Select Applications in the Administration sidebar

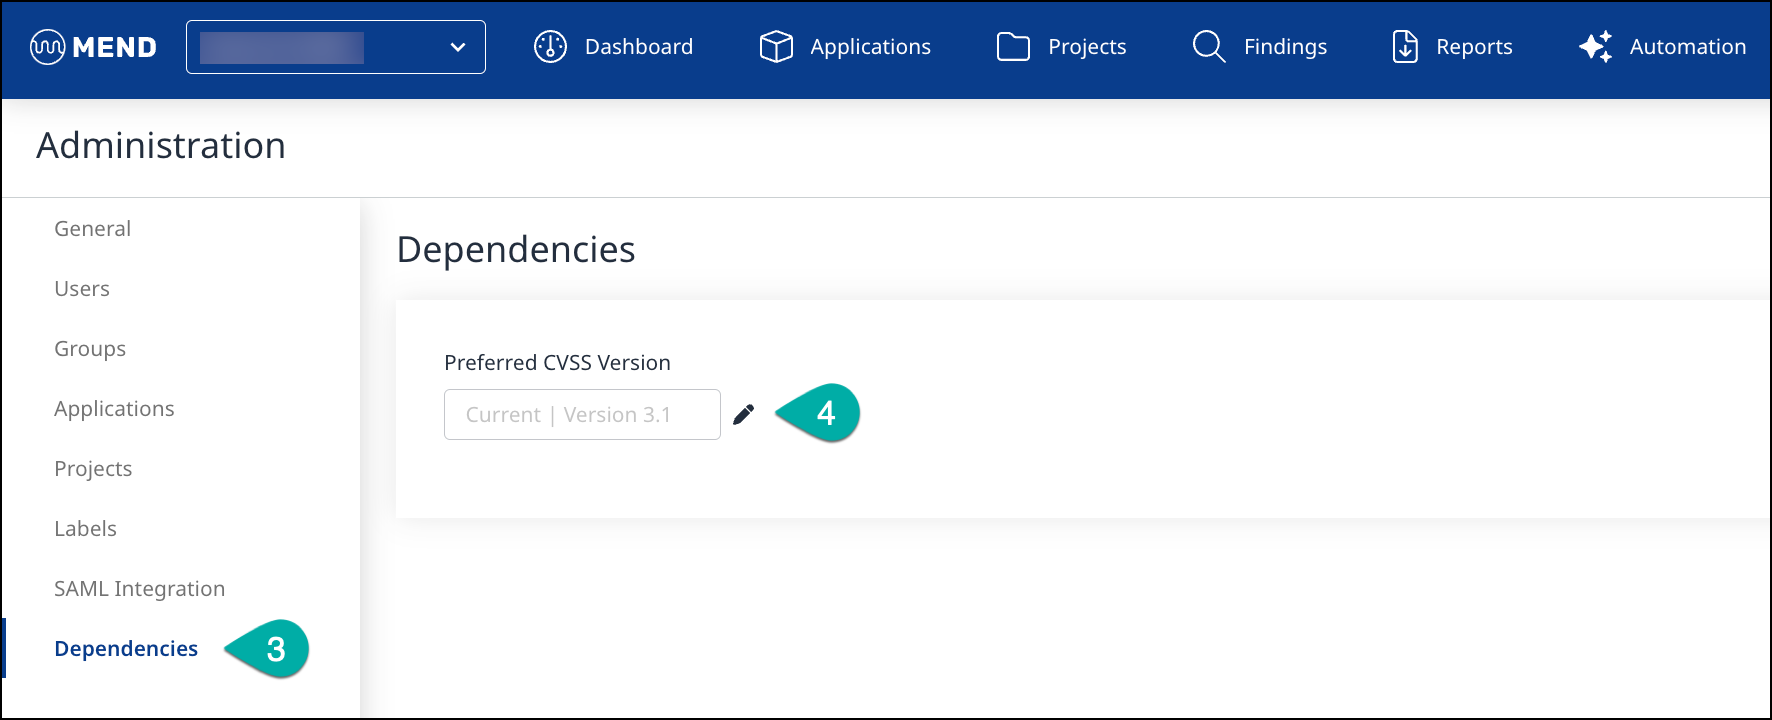click(114, 409)
